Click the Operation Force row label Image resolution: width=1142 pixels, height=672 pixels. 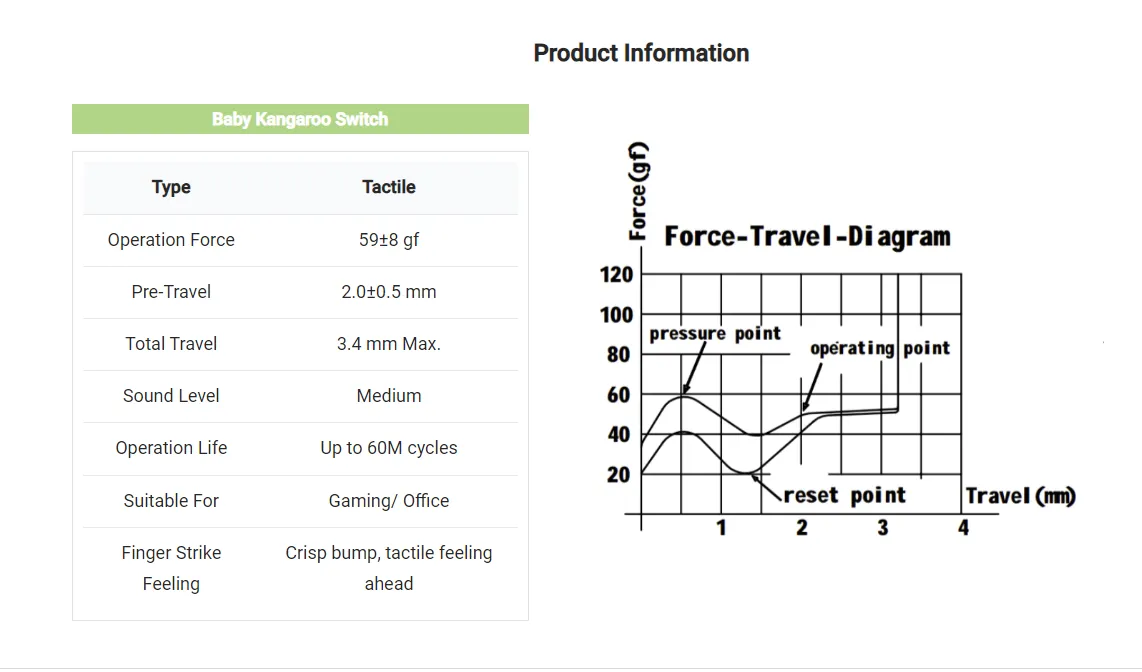(x=171, y=240)
